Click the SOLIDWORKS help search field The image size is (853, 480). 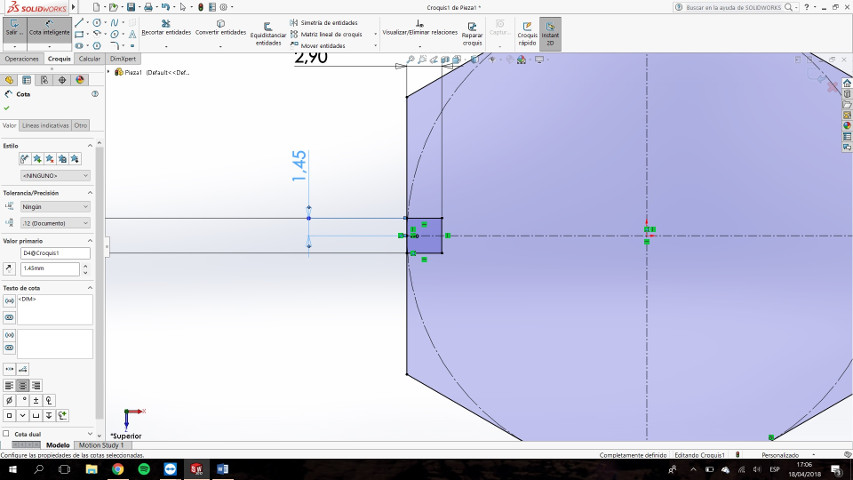point(734,8)
